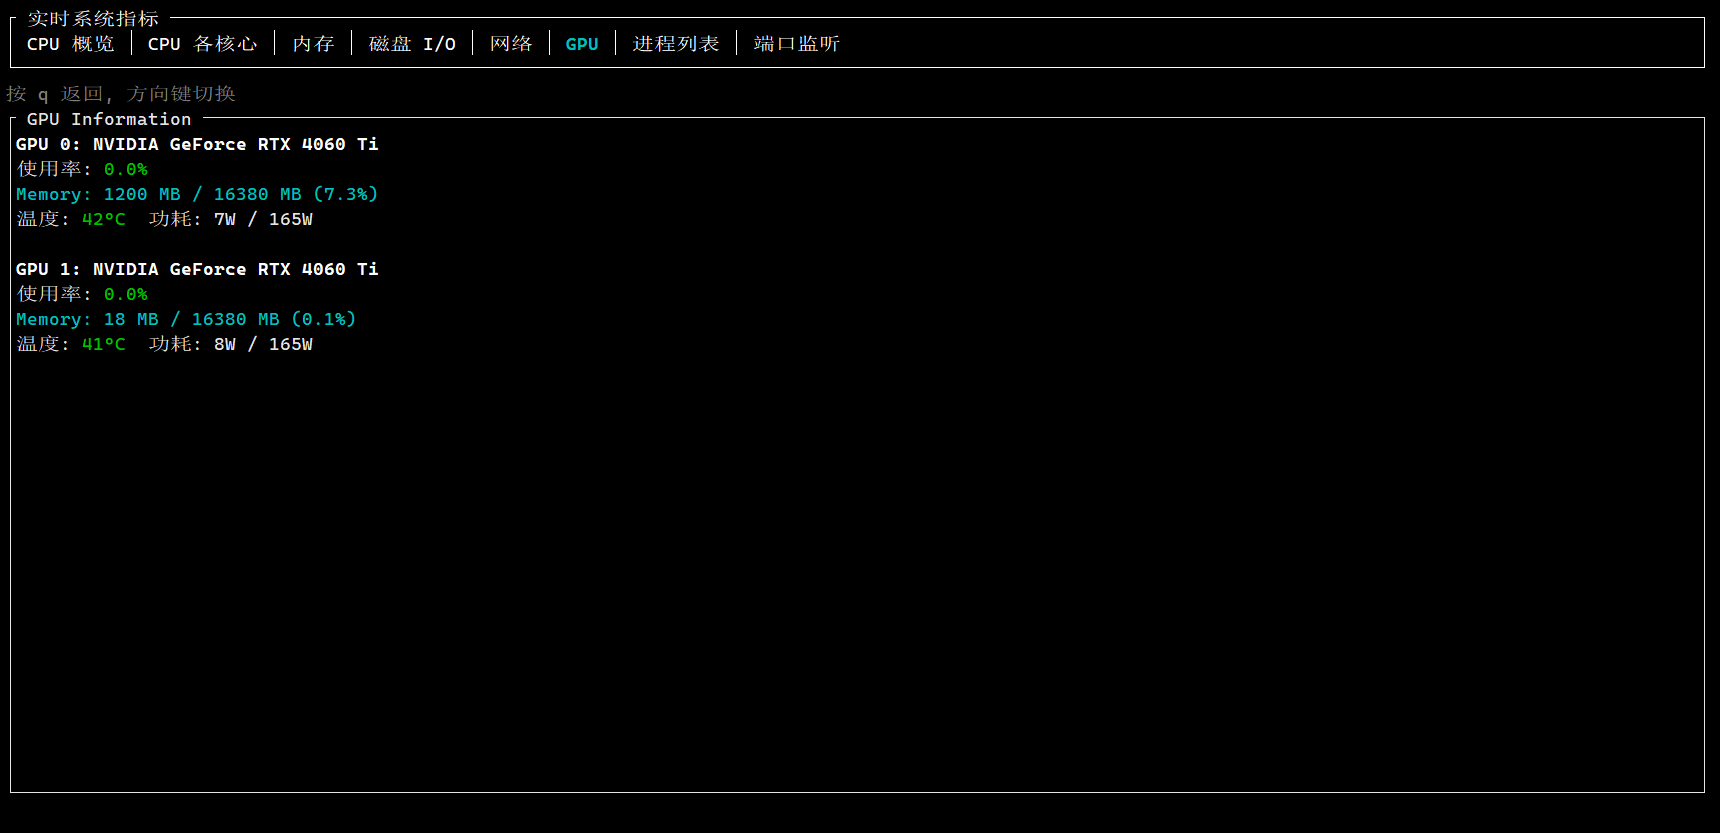The image size is (1720, 833).
Task: Select the 内存 tab
Action: 313,44
